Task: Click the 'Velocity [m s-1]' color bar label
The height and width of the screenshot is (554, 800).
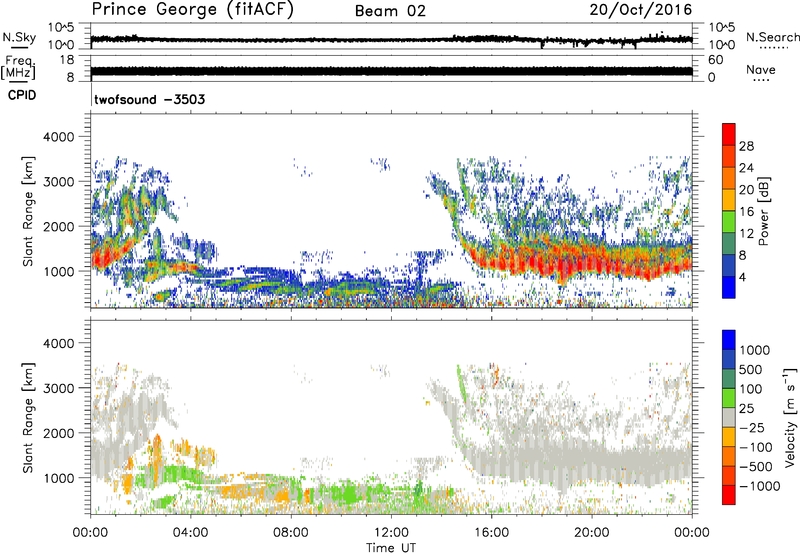Action: point(790,417)
